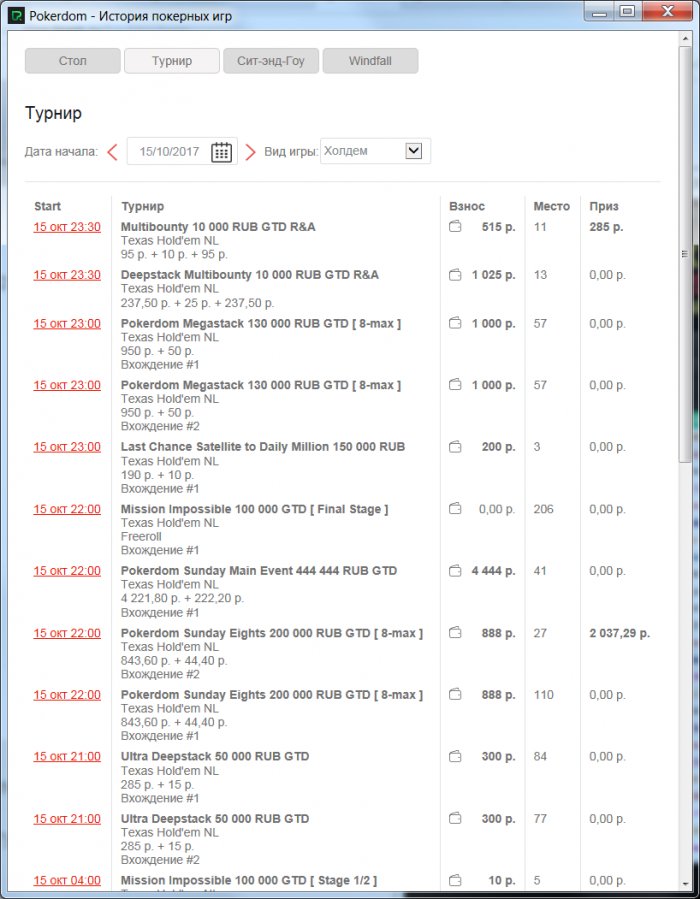Click Pokerdom logo icon in title bar

[x=16, y=16]
